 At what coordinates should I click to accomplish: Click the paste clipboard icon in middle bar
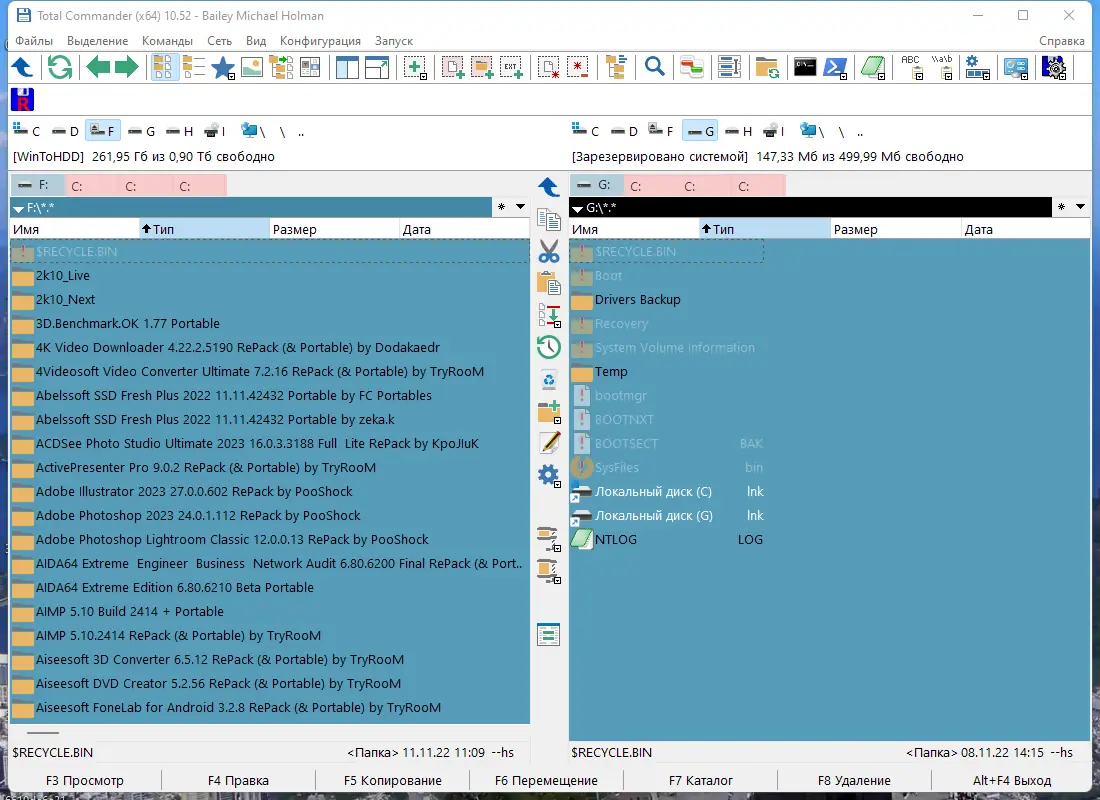point(549,283)
